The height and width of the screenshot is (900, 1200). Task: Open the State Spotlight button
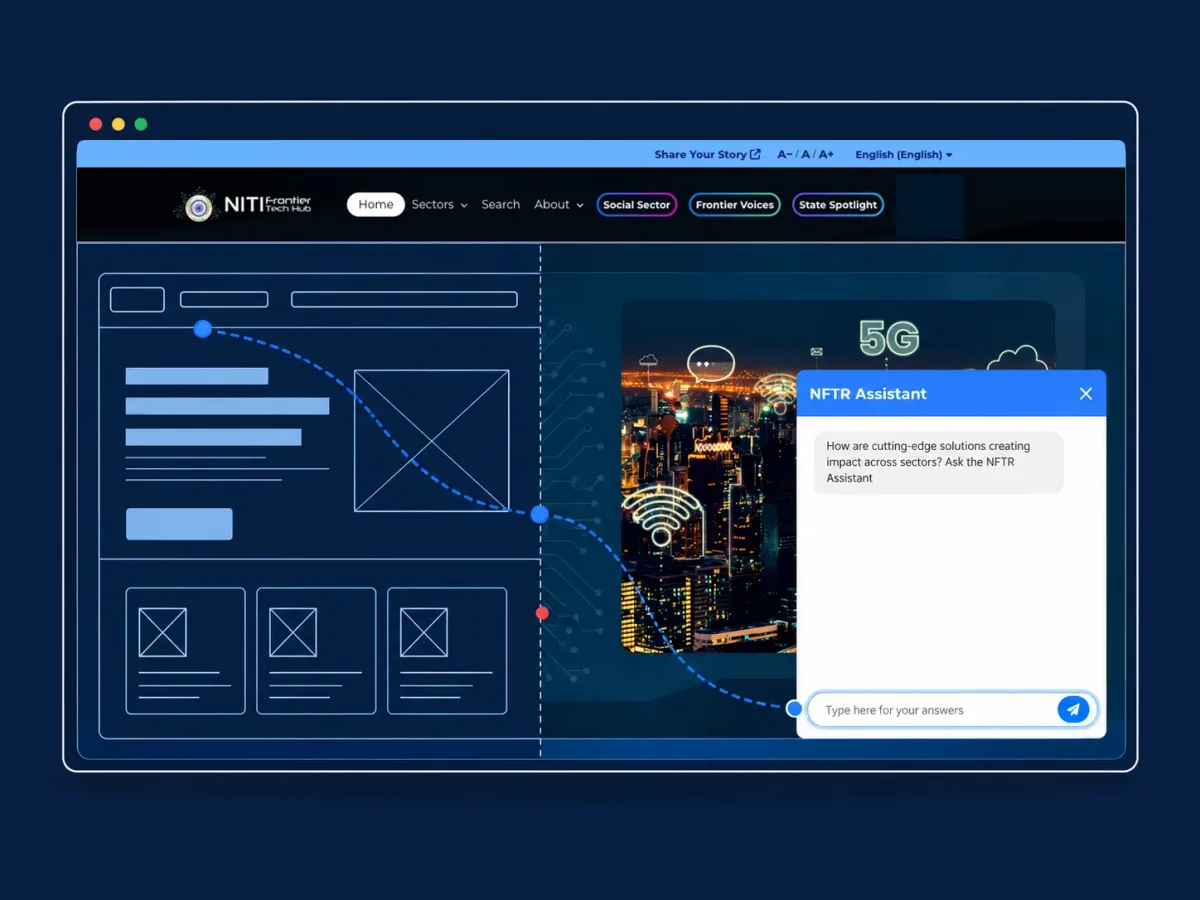(838, 205)
